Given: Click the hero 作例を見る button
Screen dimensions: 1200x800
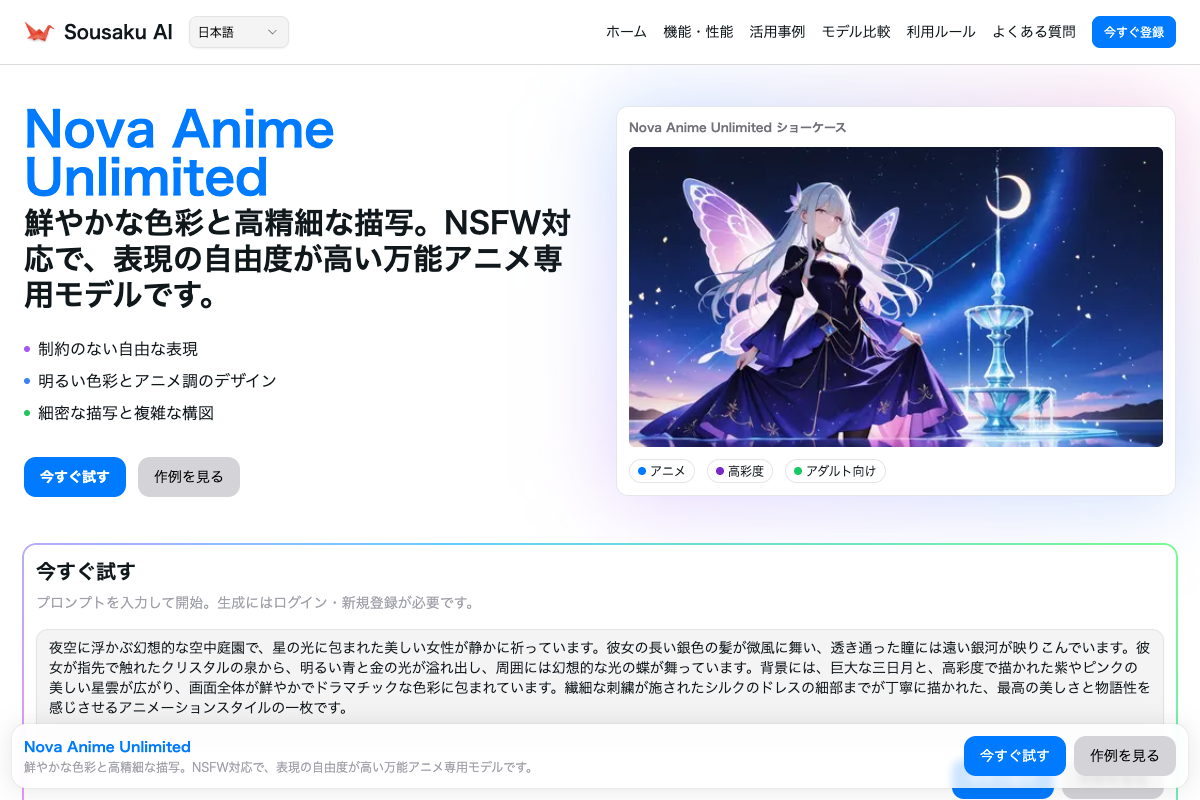Looking at the screenshot, I should tap(189, 477).
